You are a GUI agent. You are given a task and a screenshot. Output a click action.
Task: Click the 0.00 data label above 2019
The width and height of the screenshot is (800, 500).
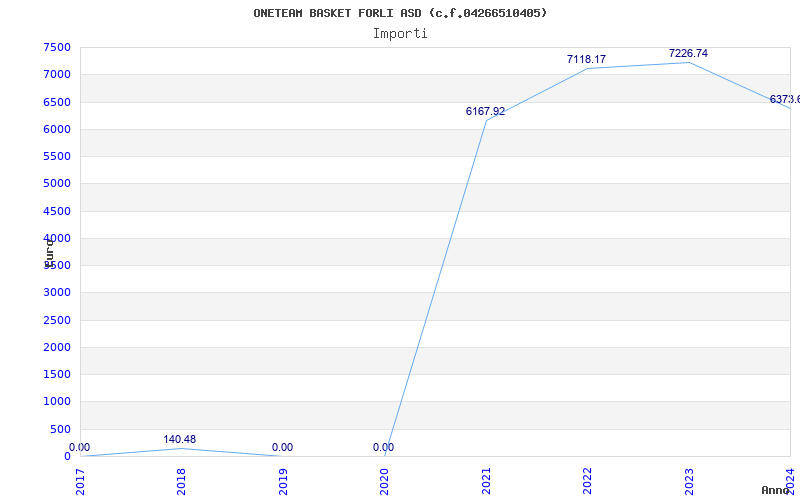282,447
